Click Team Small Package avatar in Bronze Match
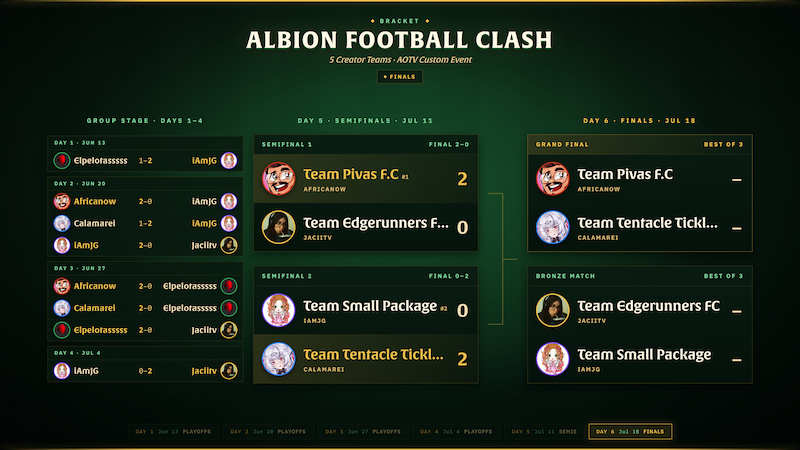 point(553,359)
